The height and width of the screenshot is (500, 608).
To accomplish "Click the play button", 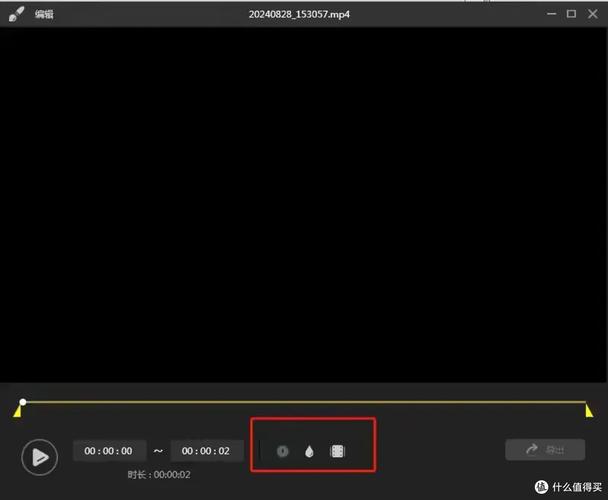I will [39, 457].
